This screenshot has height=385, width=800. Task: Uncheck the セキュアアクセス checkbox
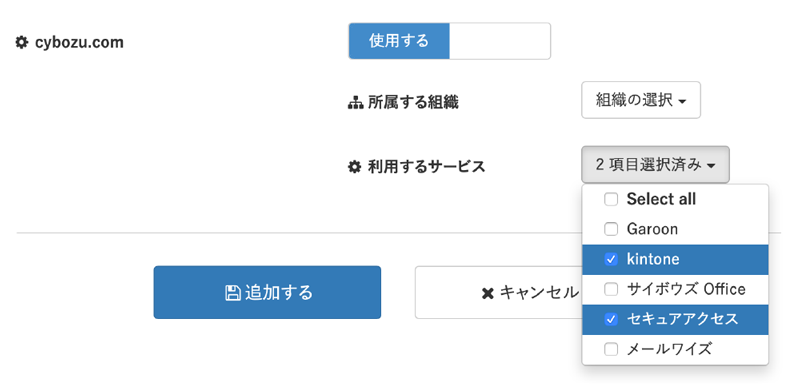coord(611,320)
